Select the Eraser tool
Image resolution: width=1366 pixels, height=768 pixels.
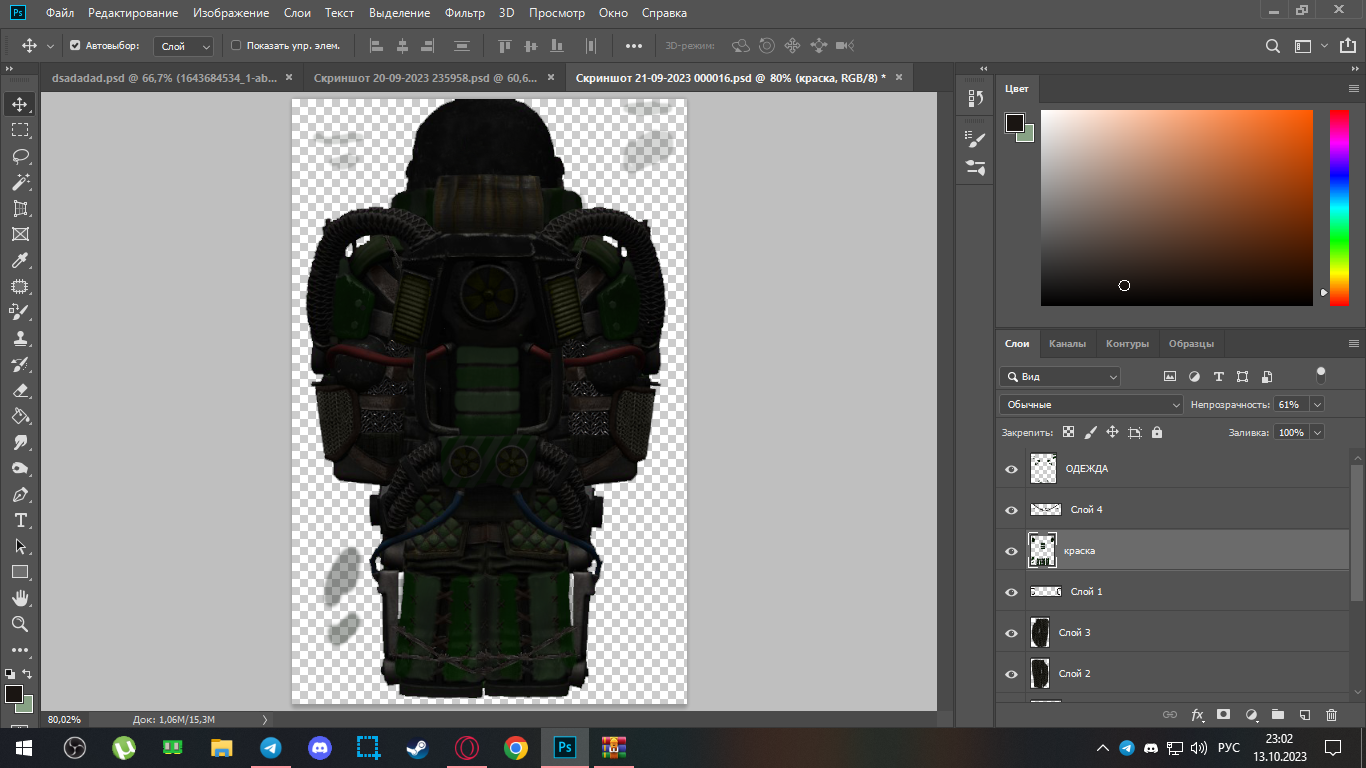point(20,390)
